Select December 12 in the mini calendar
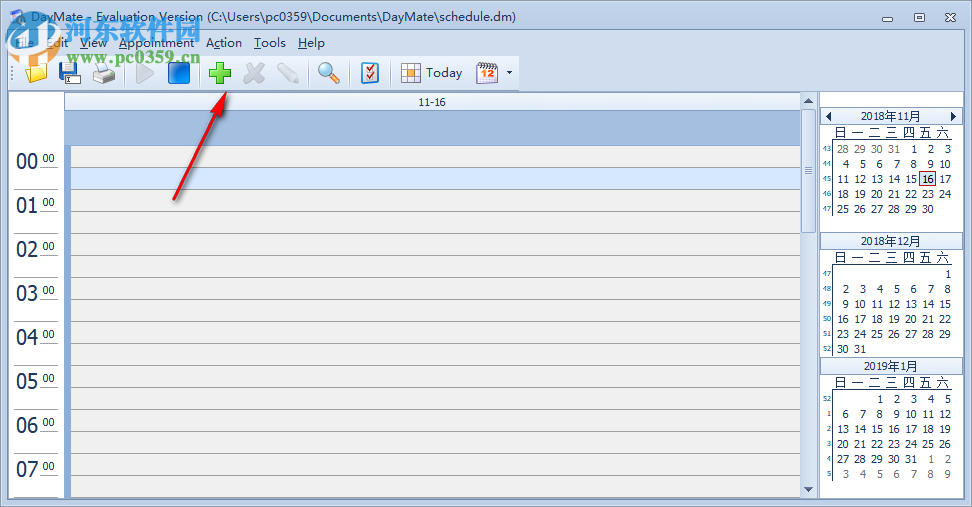This screenshot has height=507, width=972. click(x=894, y=304)
